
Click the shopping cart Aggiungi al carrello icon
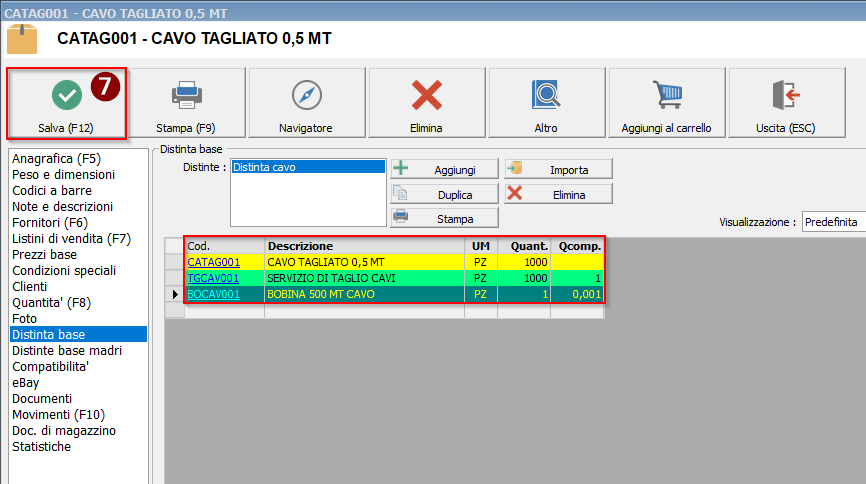(x=666, y=95)
